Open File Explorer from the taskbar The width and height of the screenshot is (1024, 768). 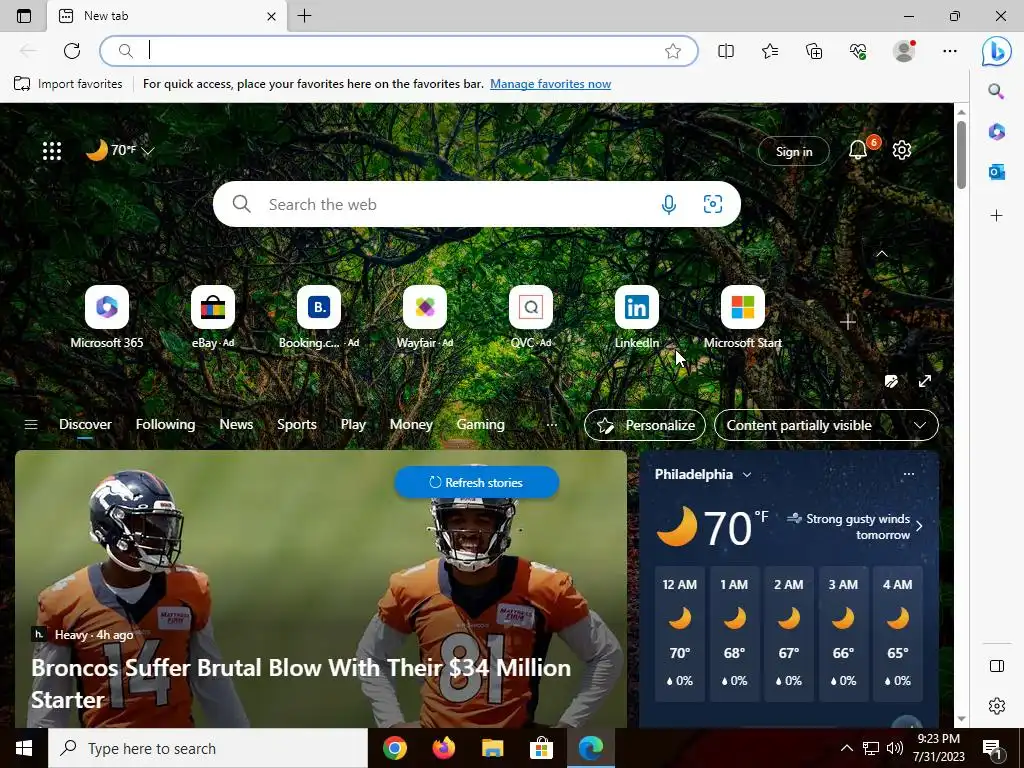point(492,748)
